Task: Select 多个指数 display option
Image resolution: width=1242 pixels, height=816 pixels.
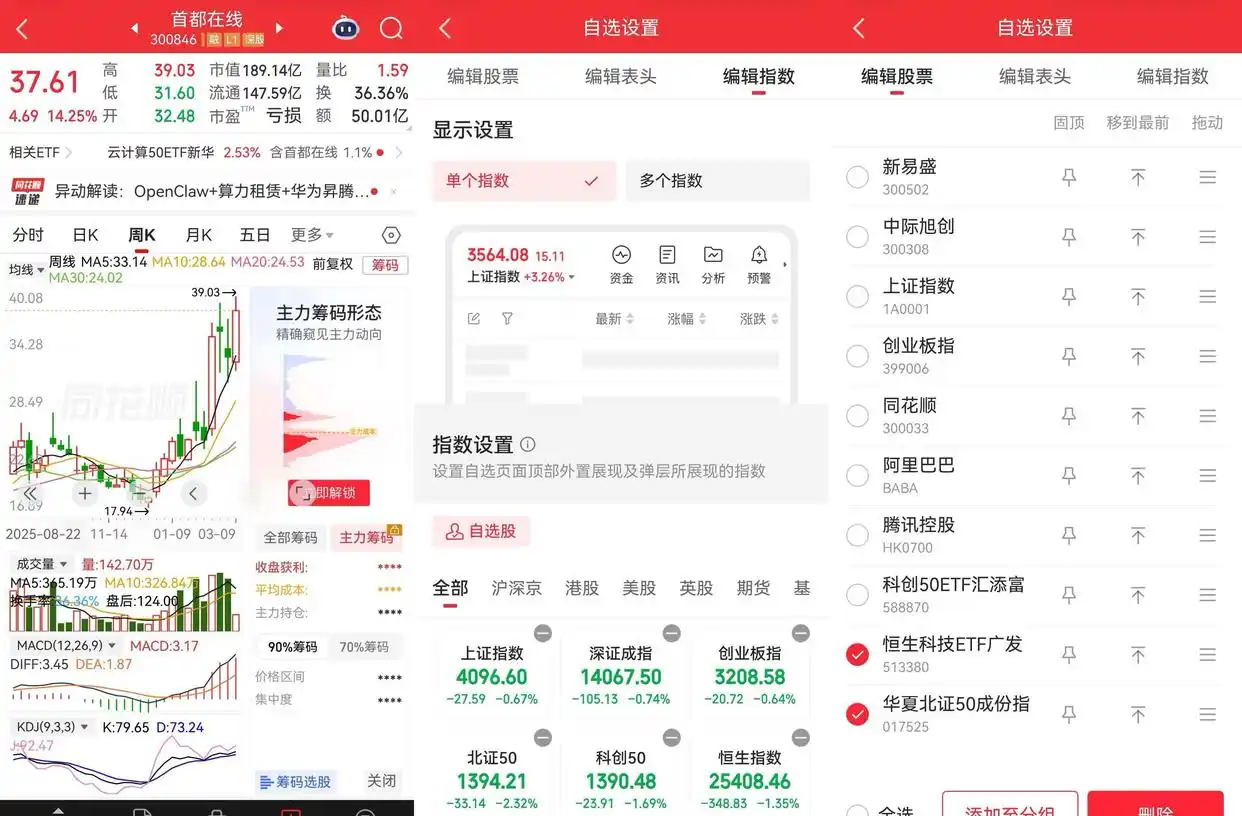Action: pyautogui.click(x=717, y=181)
